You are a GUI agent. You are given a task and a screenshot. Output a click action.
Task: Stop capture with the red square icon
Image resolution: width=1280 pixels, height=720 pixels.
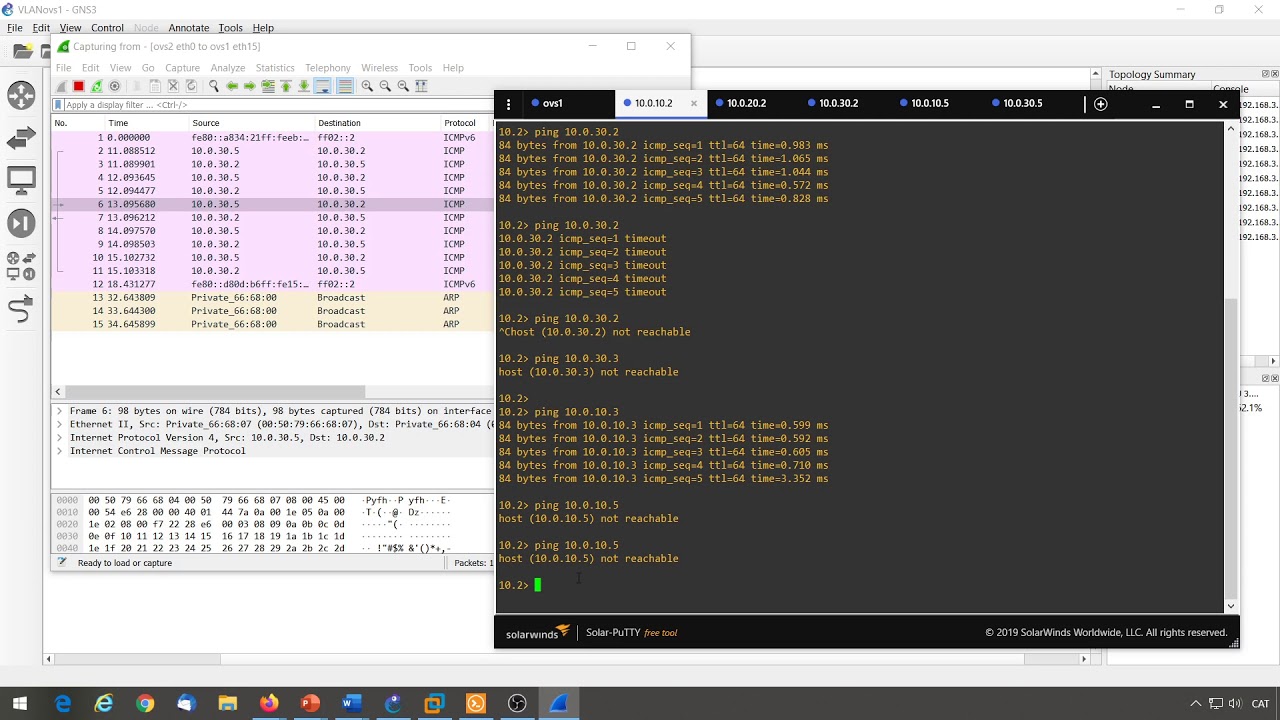(x=78, y=86)
